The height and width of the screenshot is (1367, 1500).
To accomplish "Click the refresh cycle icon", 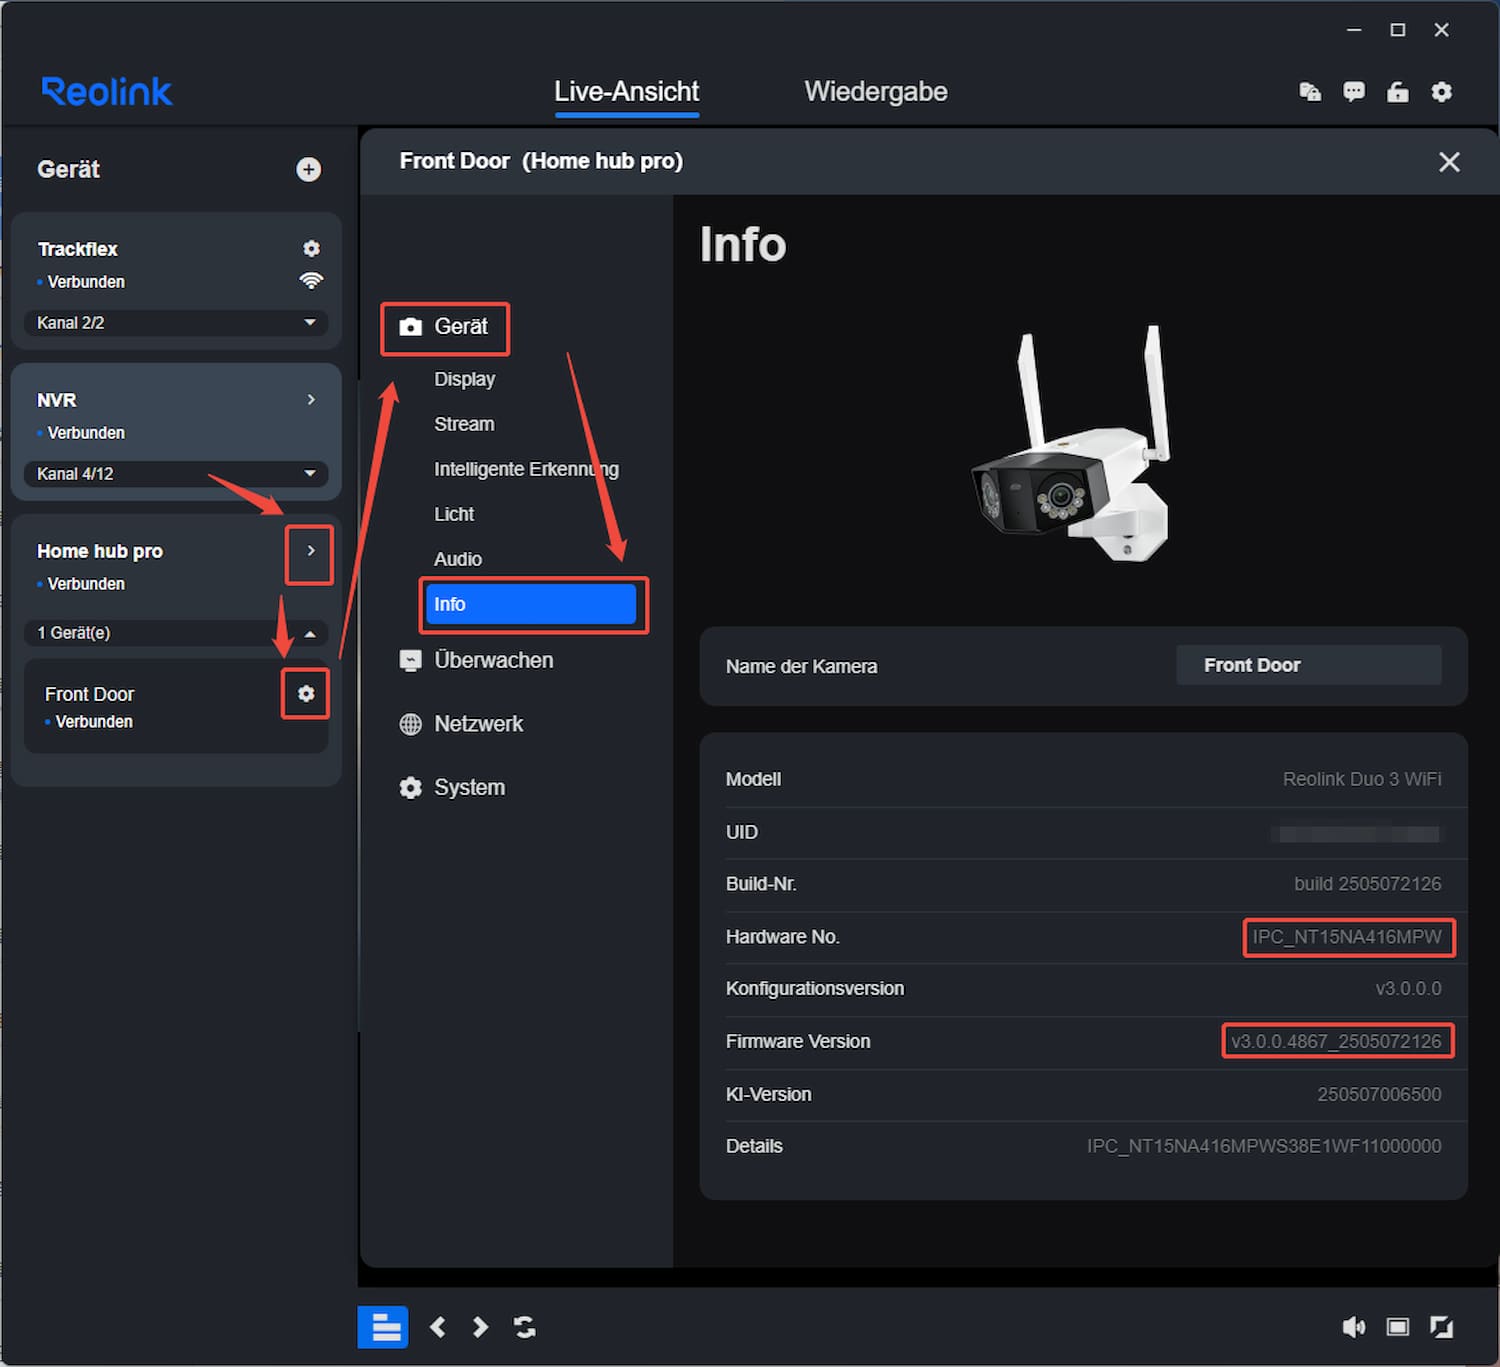I will pos(524,1327).
